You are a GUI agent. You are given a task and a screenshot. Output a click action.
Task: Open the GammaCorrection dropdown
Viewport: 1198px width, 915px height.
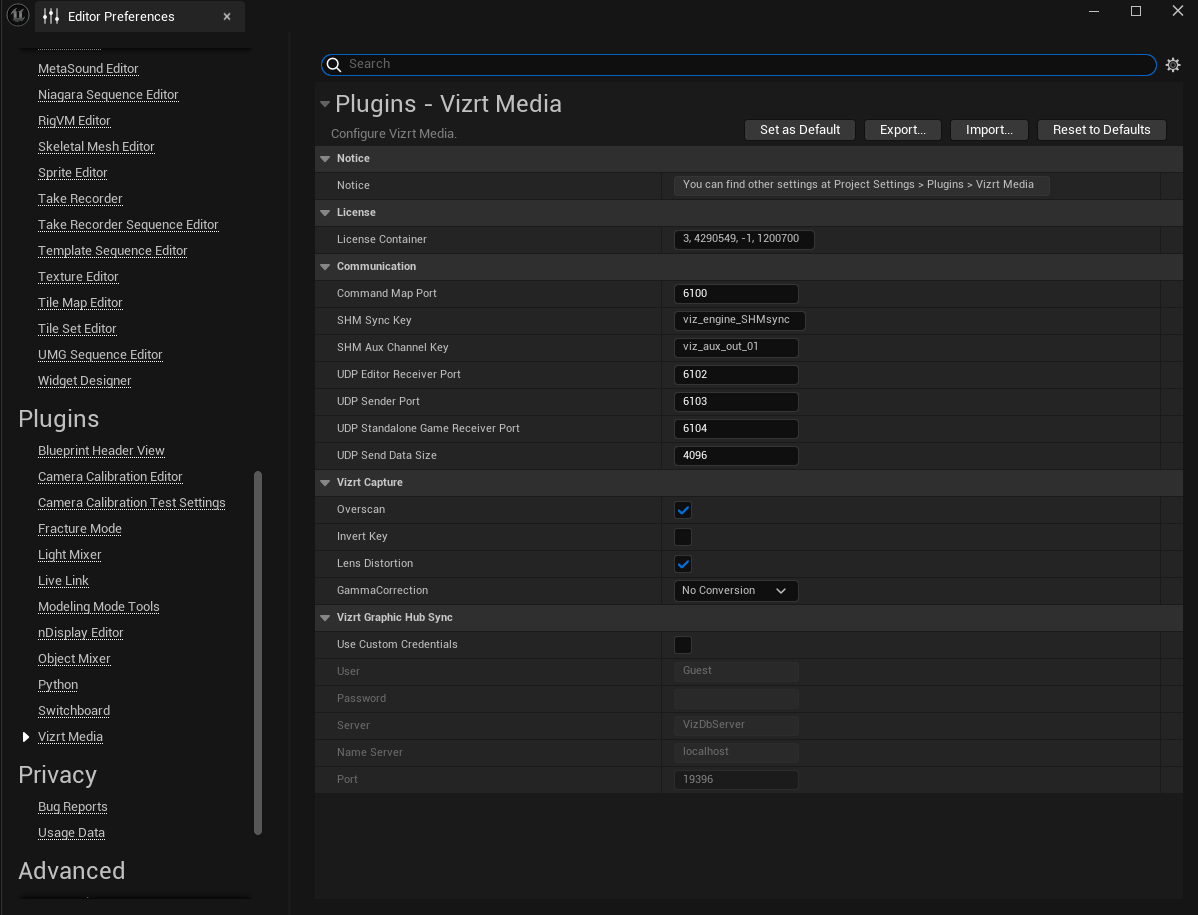pyautogui.click(x=736, y=591)
